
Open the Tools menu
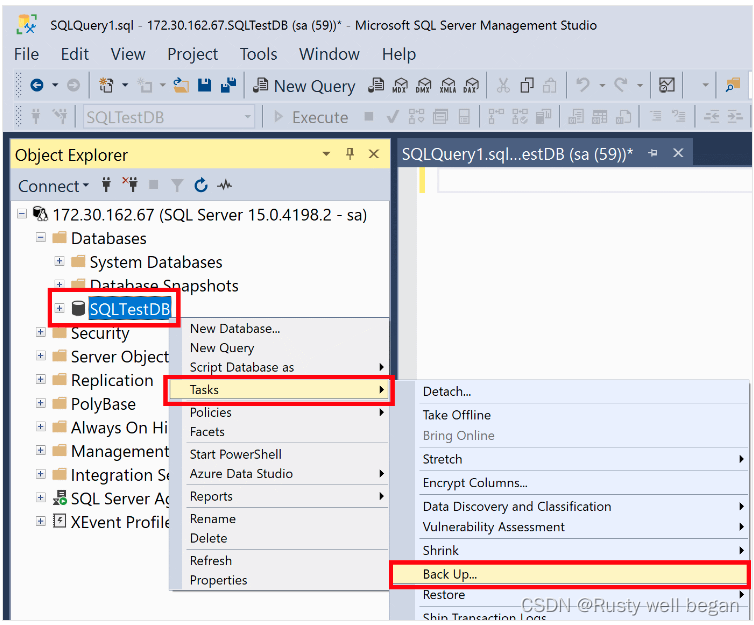pos(258,54)
